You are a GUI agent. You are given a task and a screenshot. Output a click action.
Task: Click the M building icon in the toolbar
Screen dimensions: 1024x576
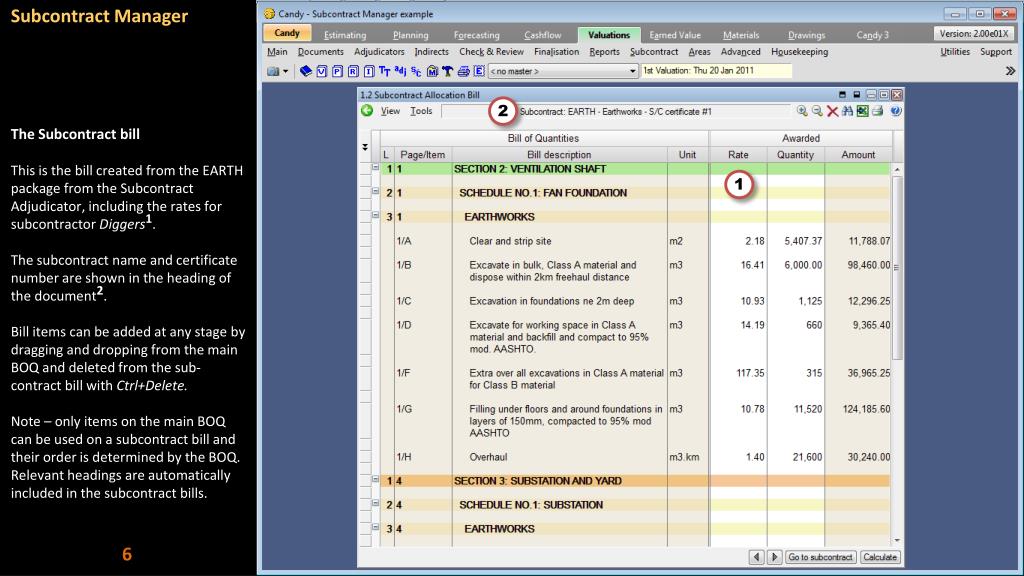(432, 71)
